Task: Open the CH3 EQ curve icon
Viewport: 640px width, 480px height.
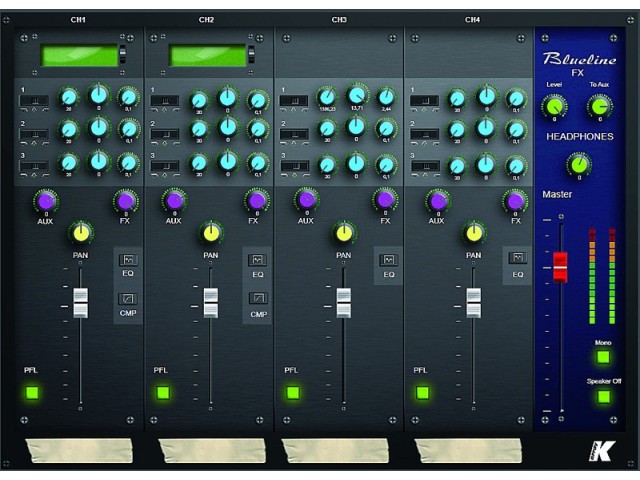Action: pyautogui.click(x=389, y=260)
